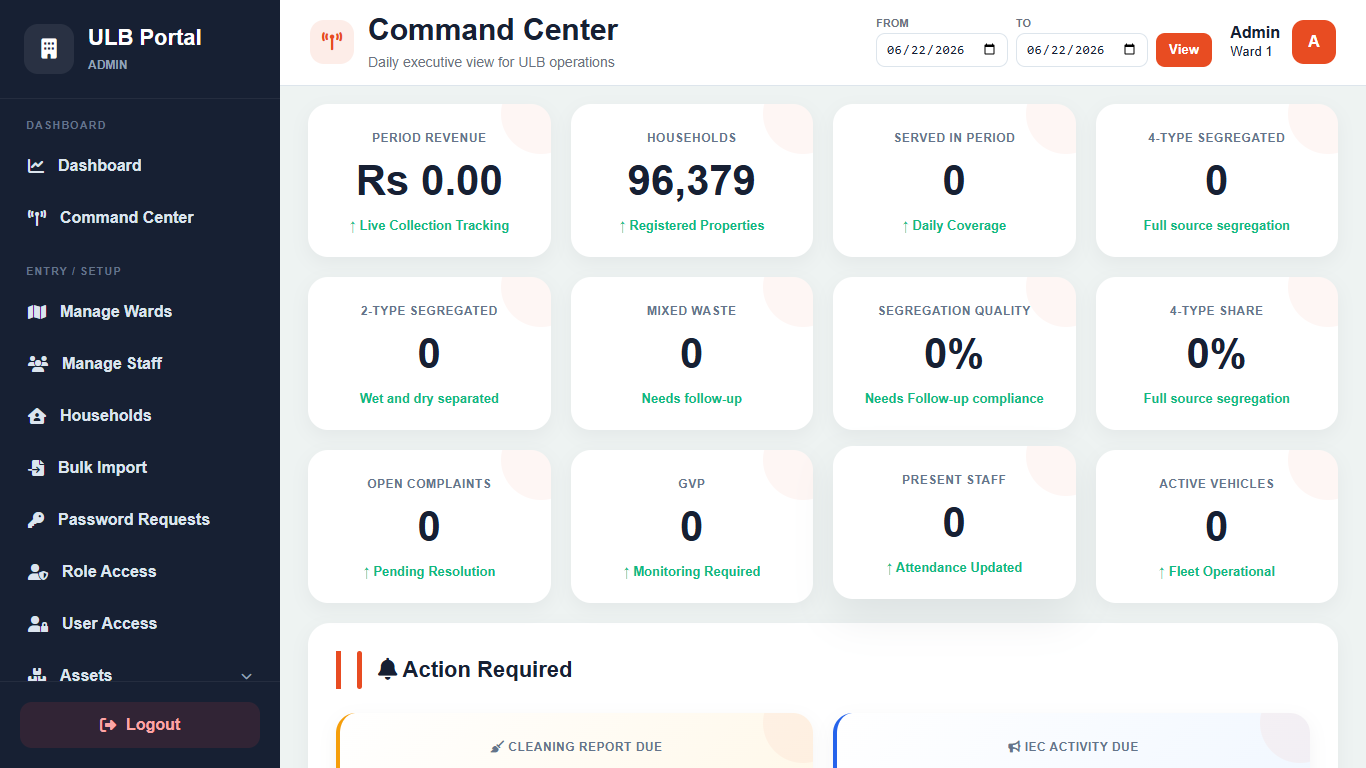Screen dimensions: 1366x768
Task: Click the Role Access shield-user icon
Action: coord(38,572)
